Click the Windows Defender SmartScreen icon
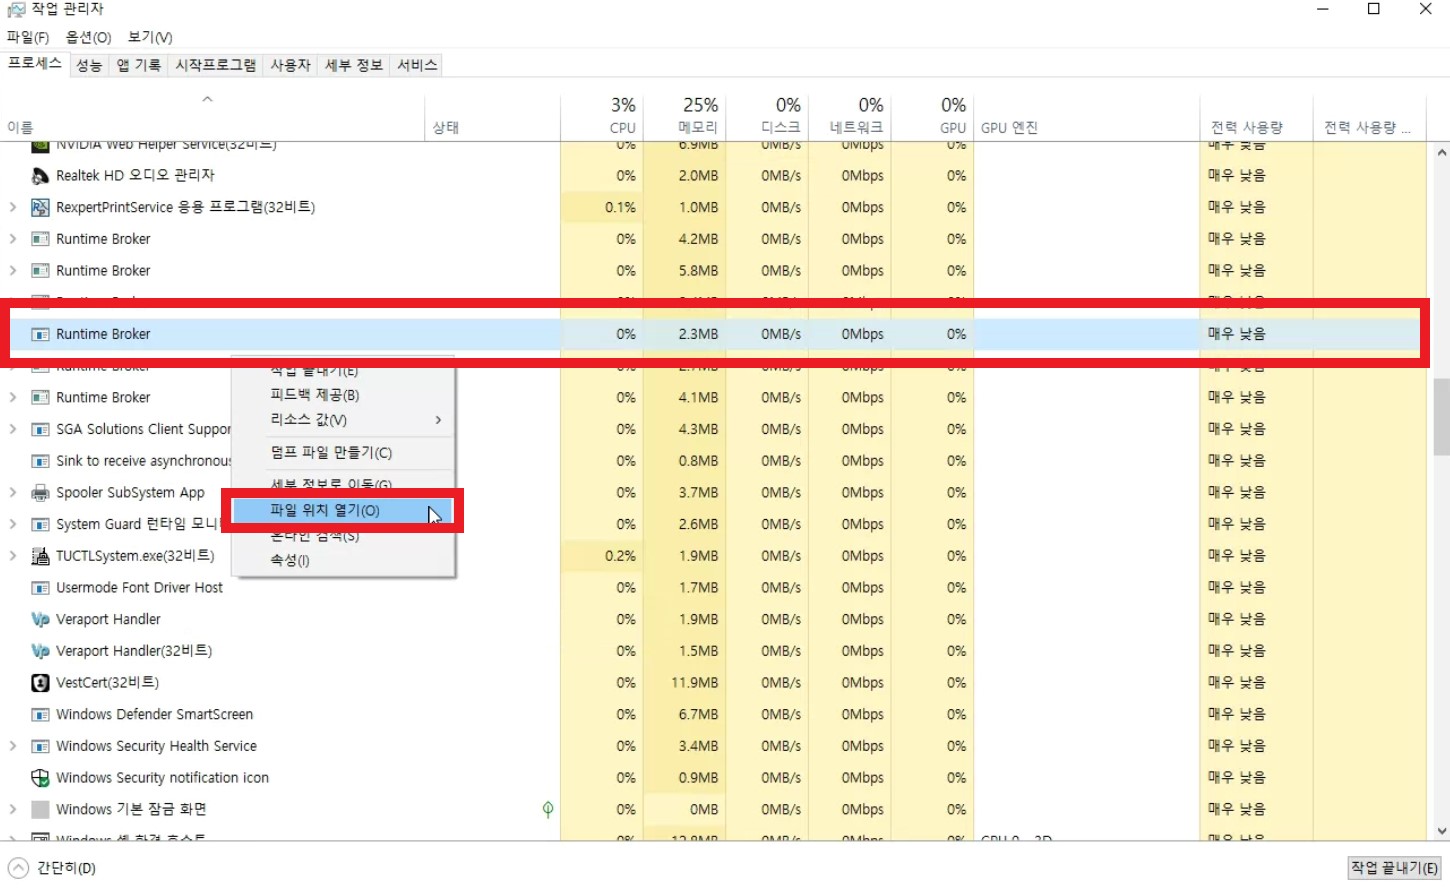 (40, 715)
